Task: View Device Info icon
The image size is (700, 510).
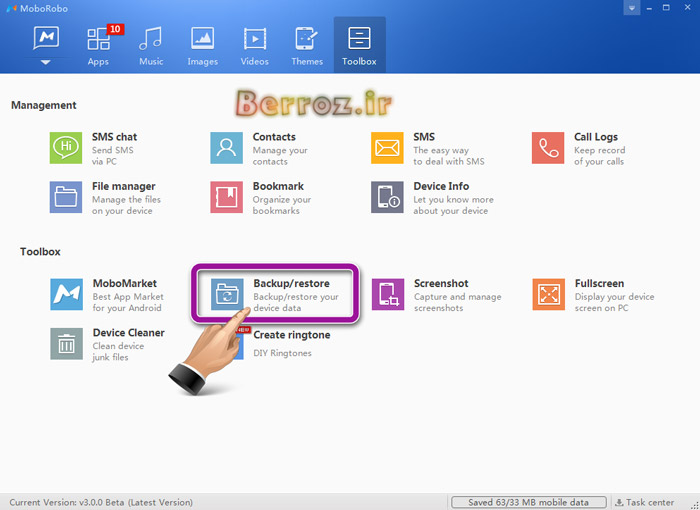Action: 387,197
